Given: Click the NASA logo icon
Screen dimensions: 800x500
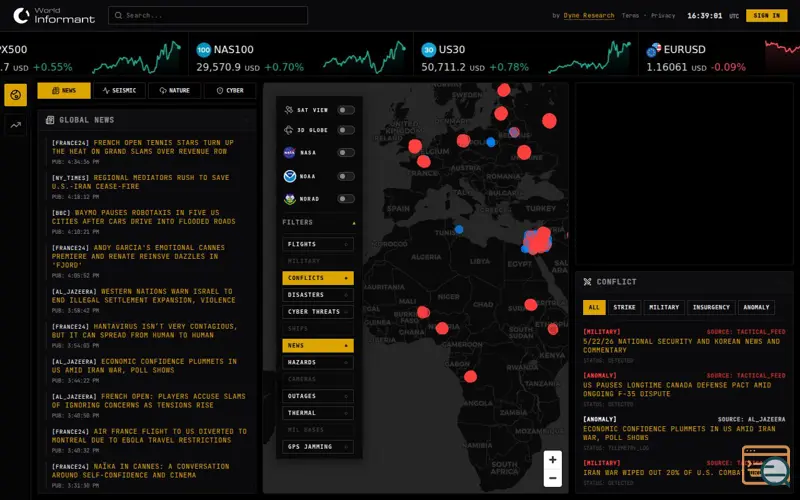Looking at the screenshot, I should click(x=290, y=153).
